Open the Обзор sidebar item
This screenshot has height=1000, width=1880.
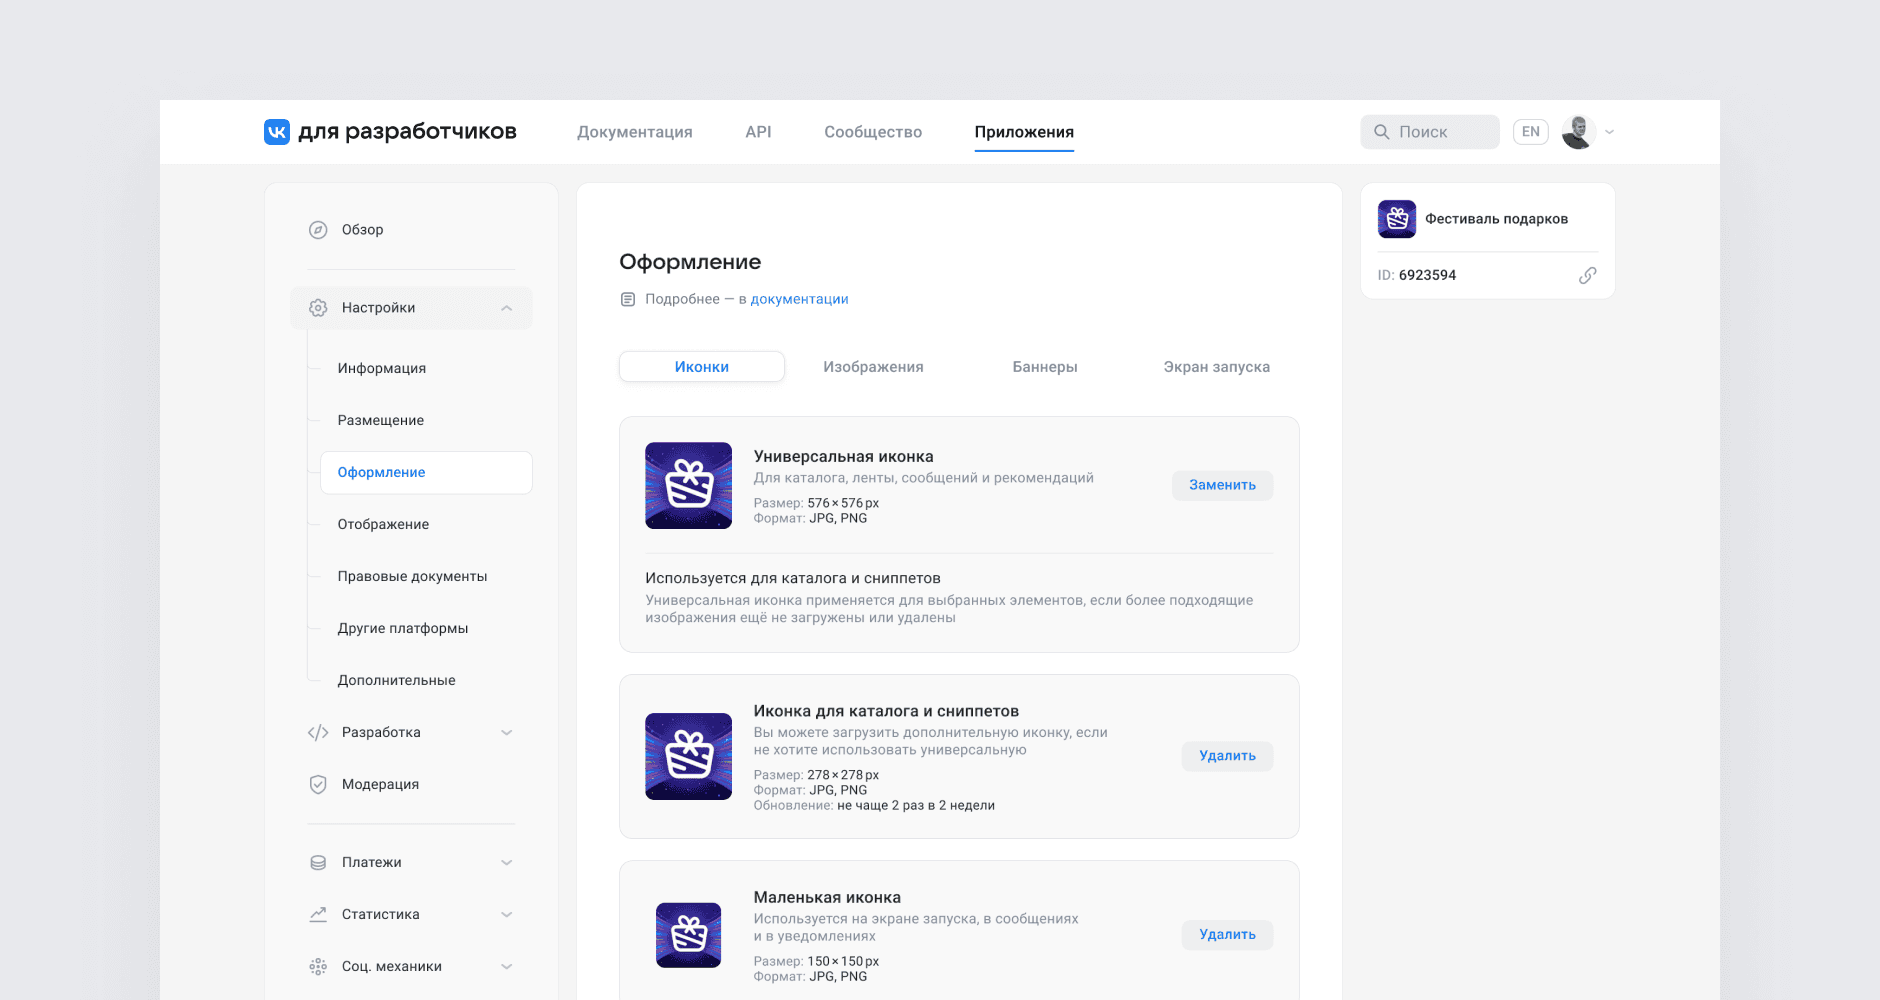click(362, 230)
